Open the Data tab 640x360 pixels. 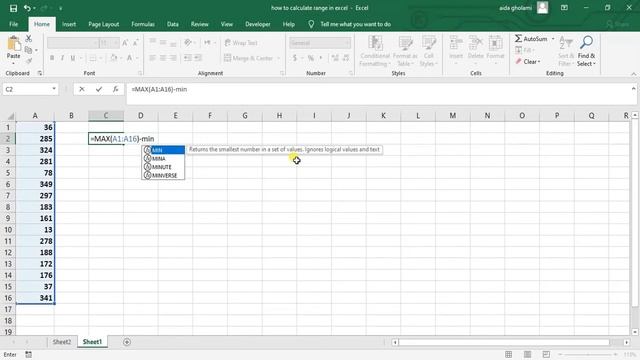coord(173,24)
